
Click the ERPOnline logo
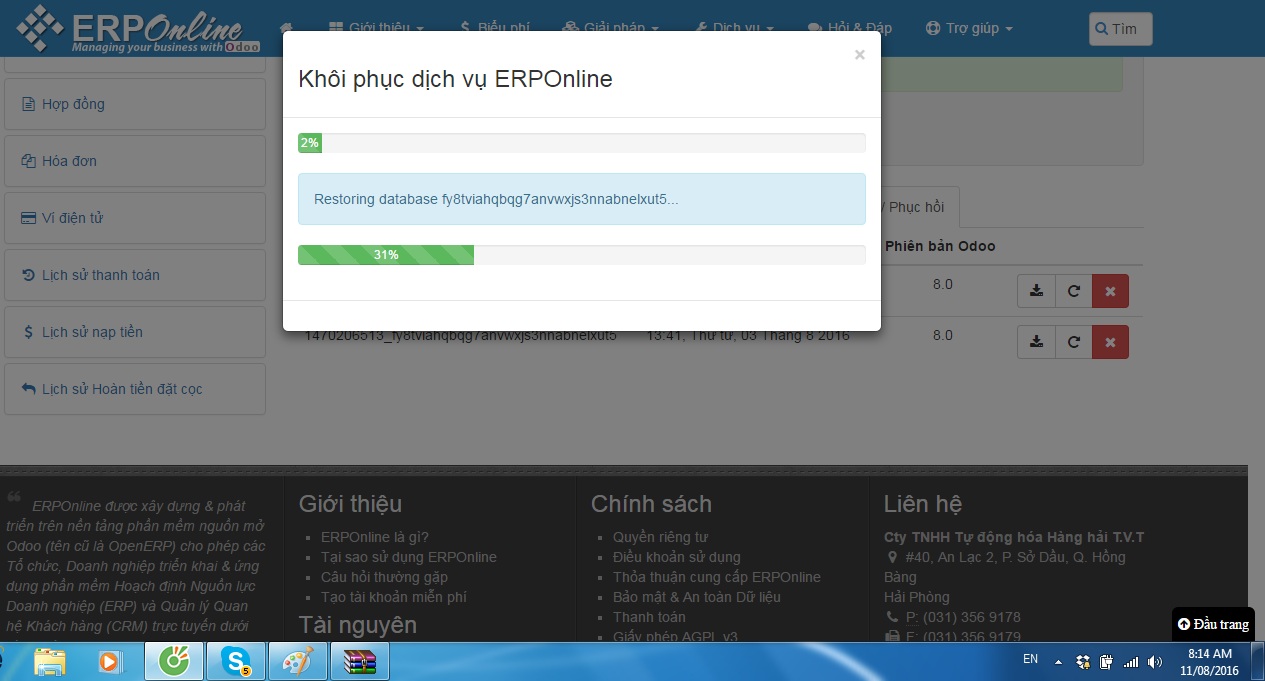coord(137,29)
